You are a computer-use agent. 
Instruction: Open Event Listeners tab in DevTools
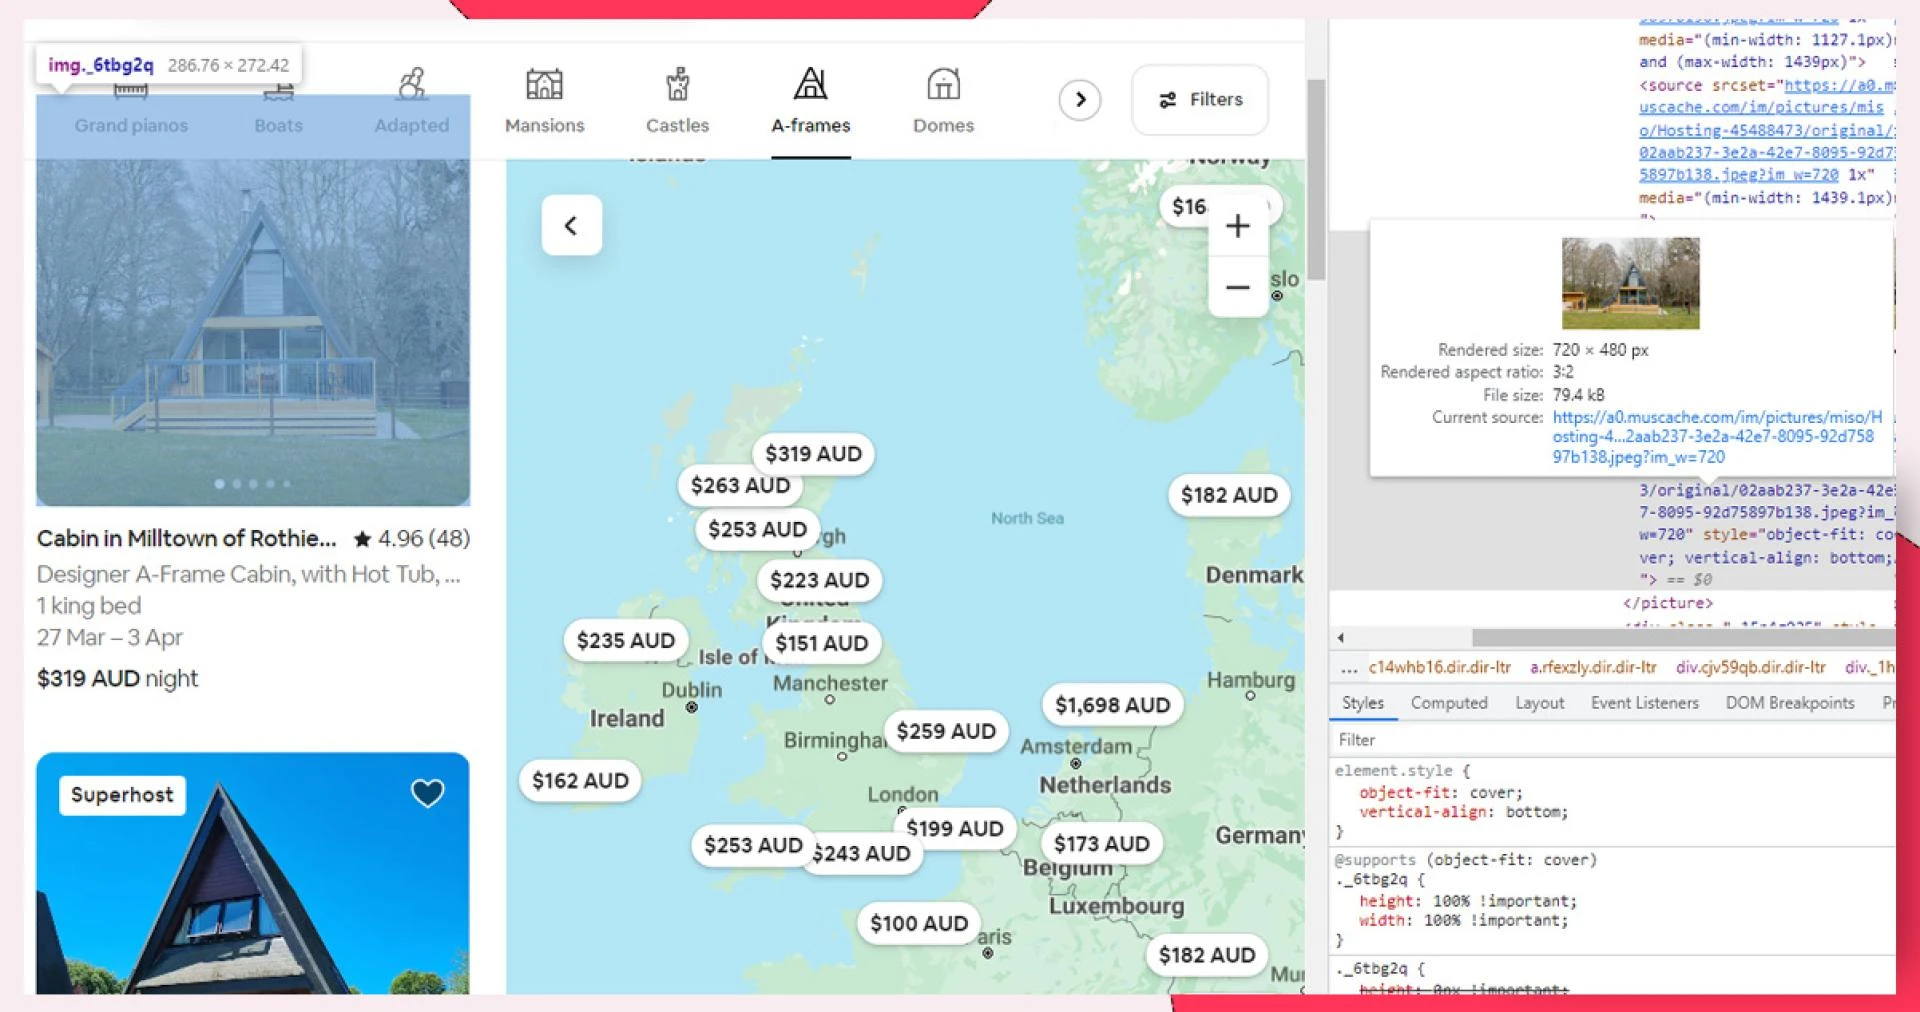1644,703
